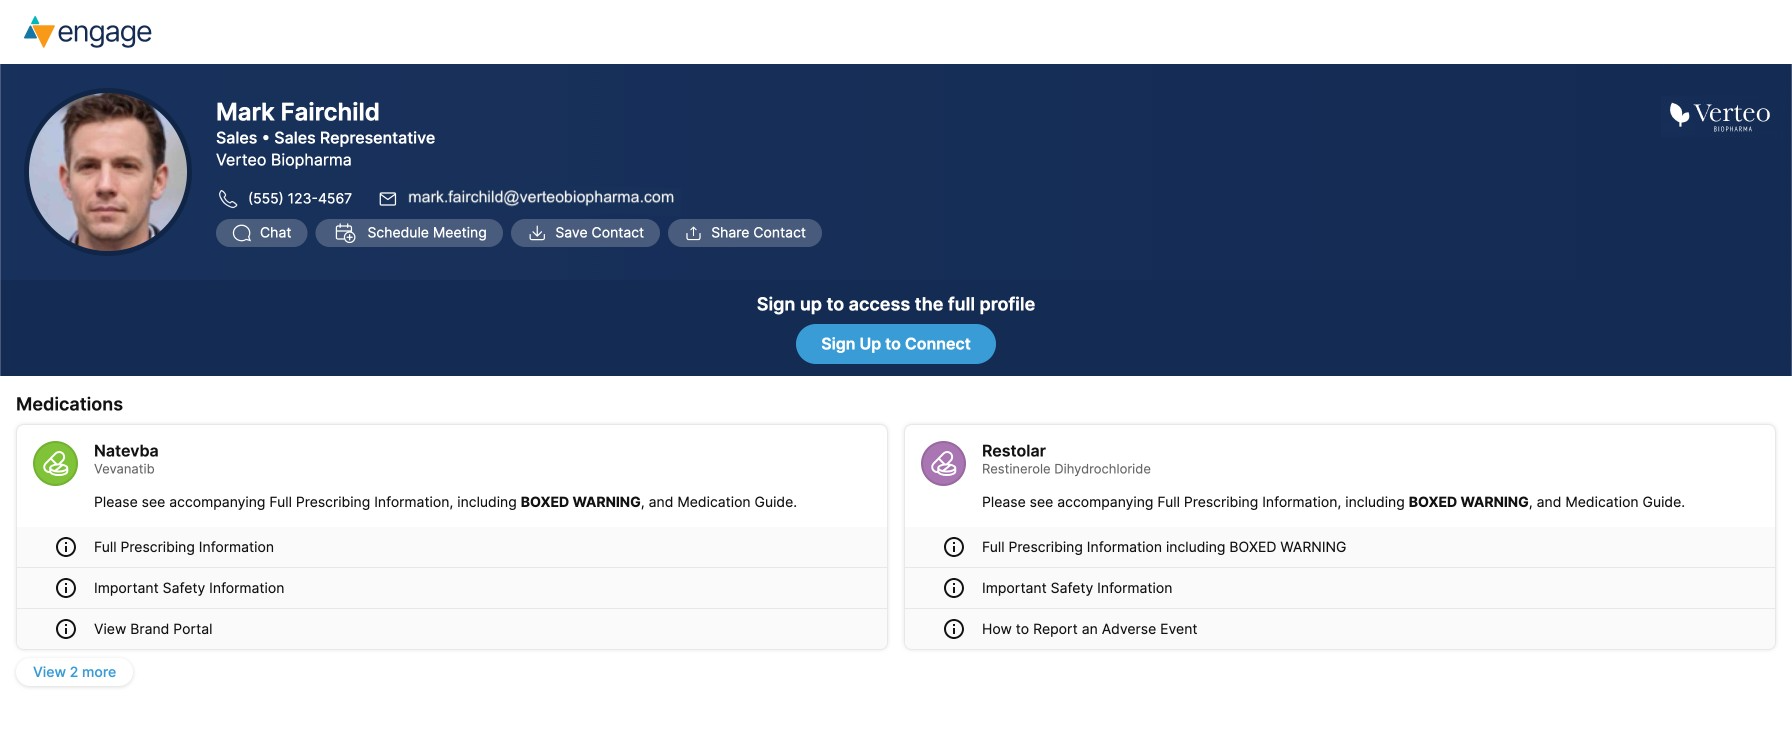1792x729 pixels.
Task: Click the engage logo in header
Action: click(x=88, y=32)
